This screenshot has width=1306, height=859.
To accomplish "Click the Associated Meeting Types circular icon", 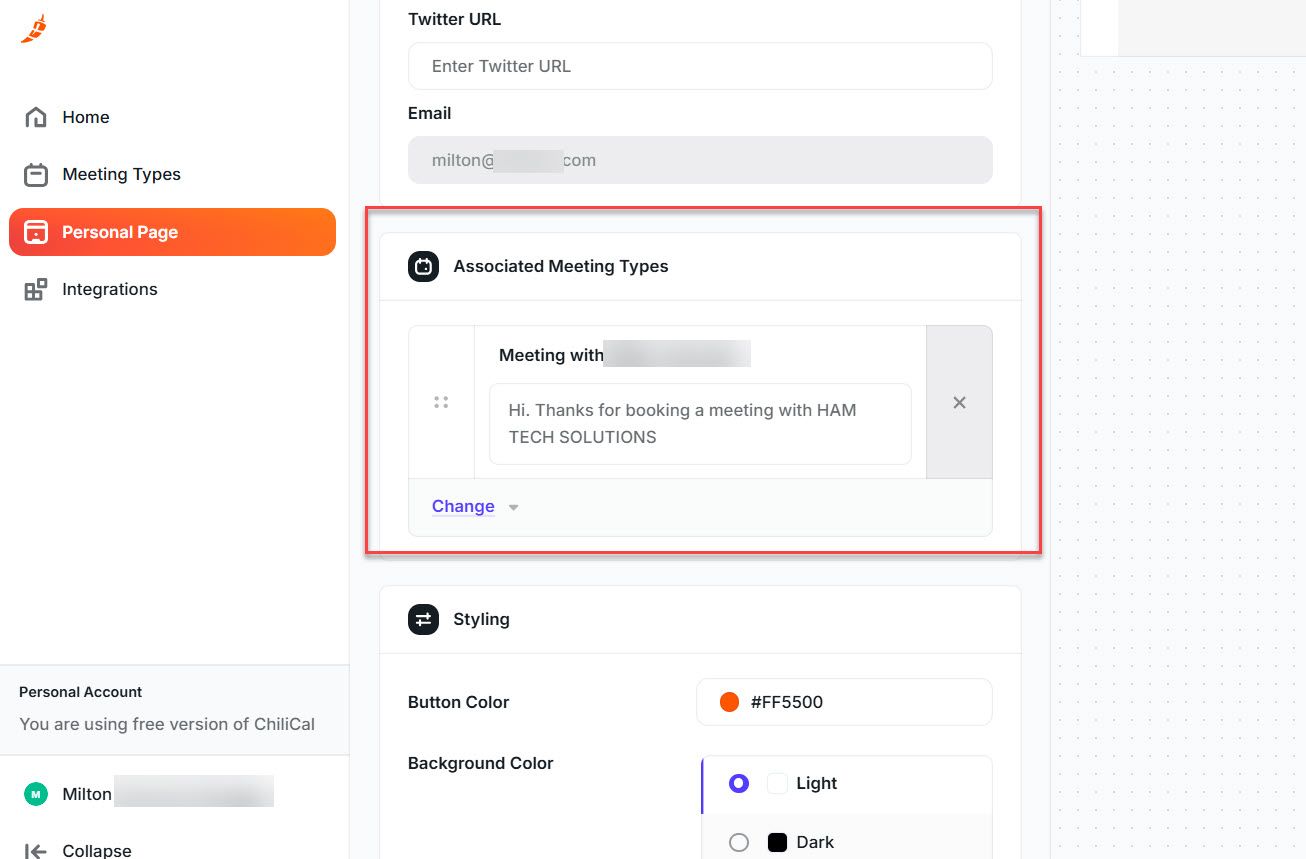I will (423, 266).
